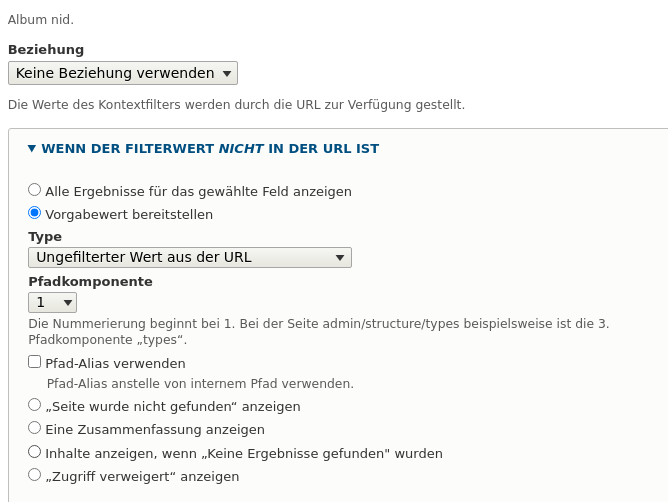The image size is (668, 502).
Task: Click the 'Vorgabewert bereitstellen' label text
Action: (129, 214)
